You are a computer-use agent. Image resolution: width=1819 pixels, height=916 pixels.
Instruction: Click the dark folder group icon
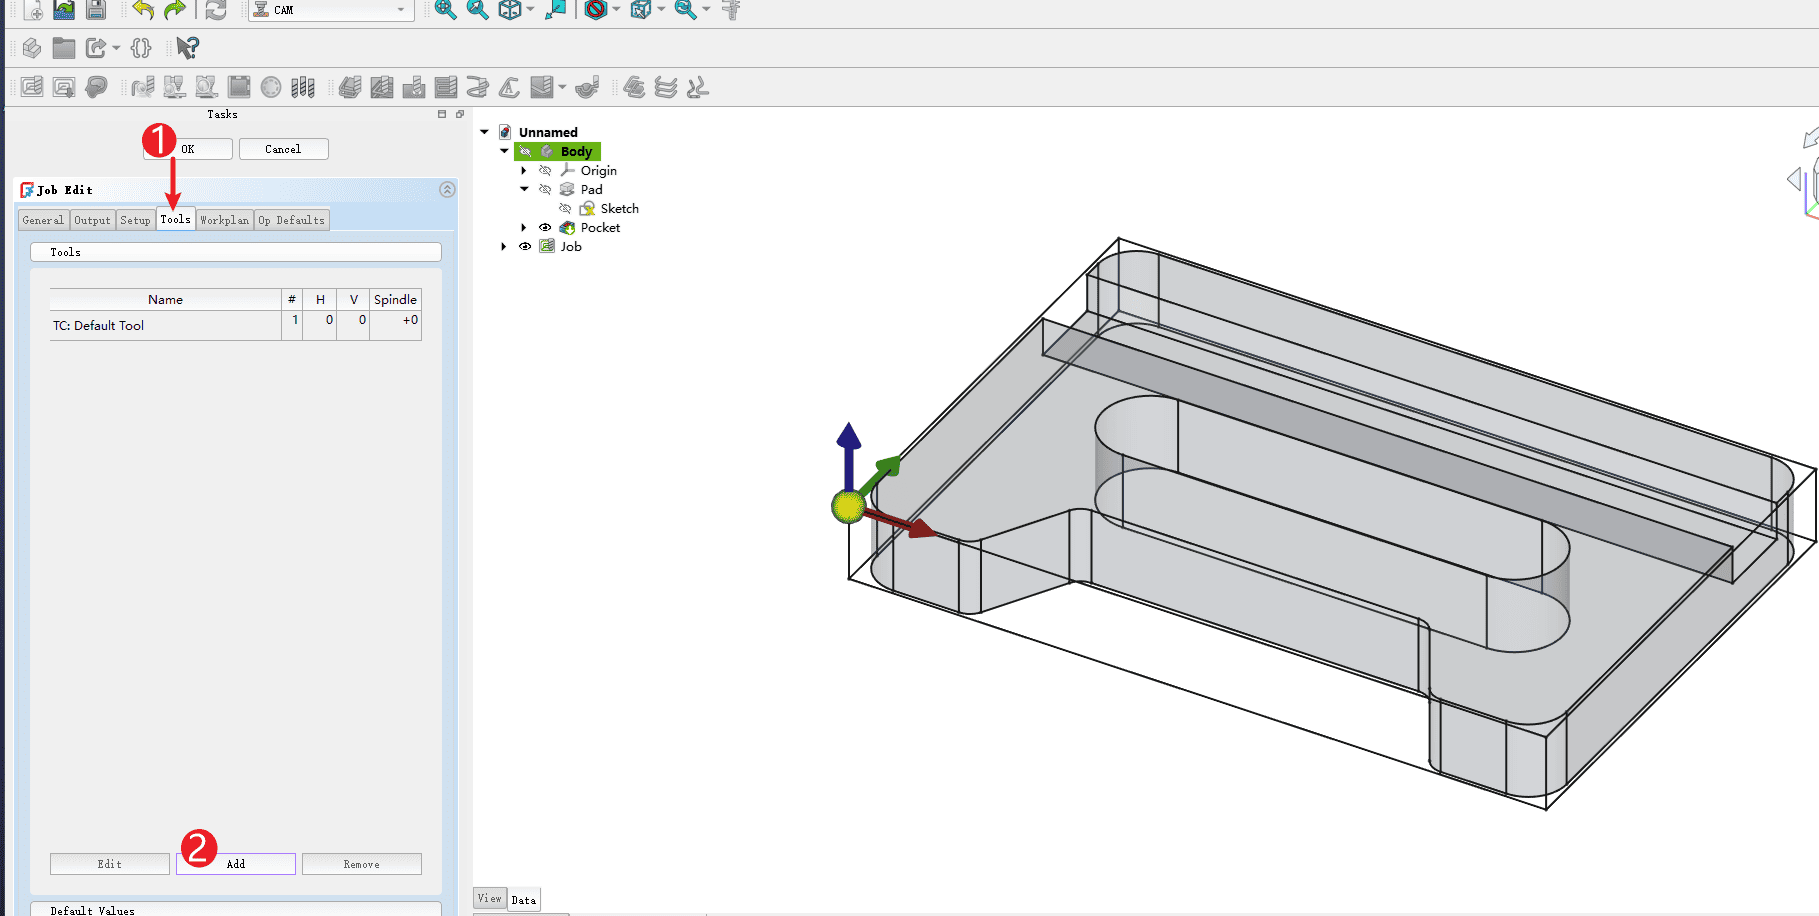[x=64, y=48]
